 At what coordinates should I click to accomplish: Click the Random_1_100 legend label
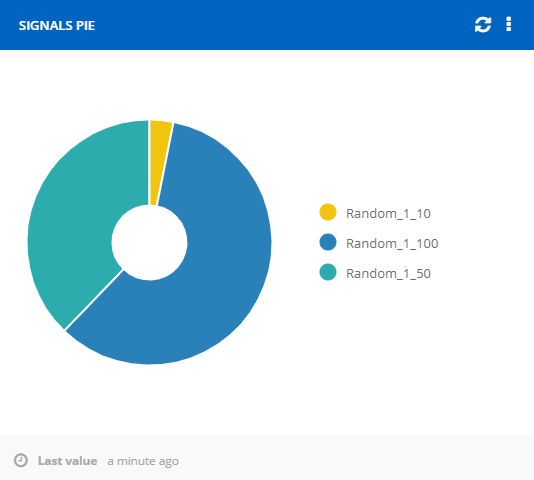392,243
